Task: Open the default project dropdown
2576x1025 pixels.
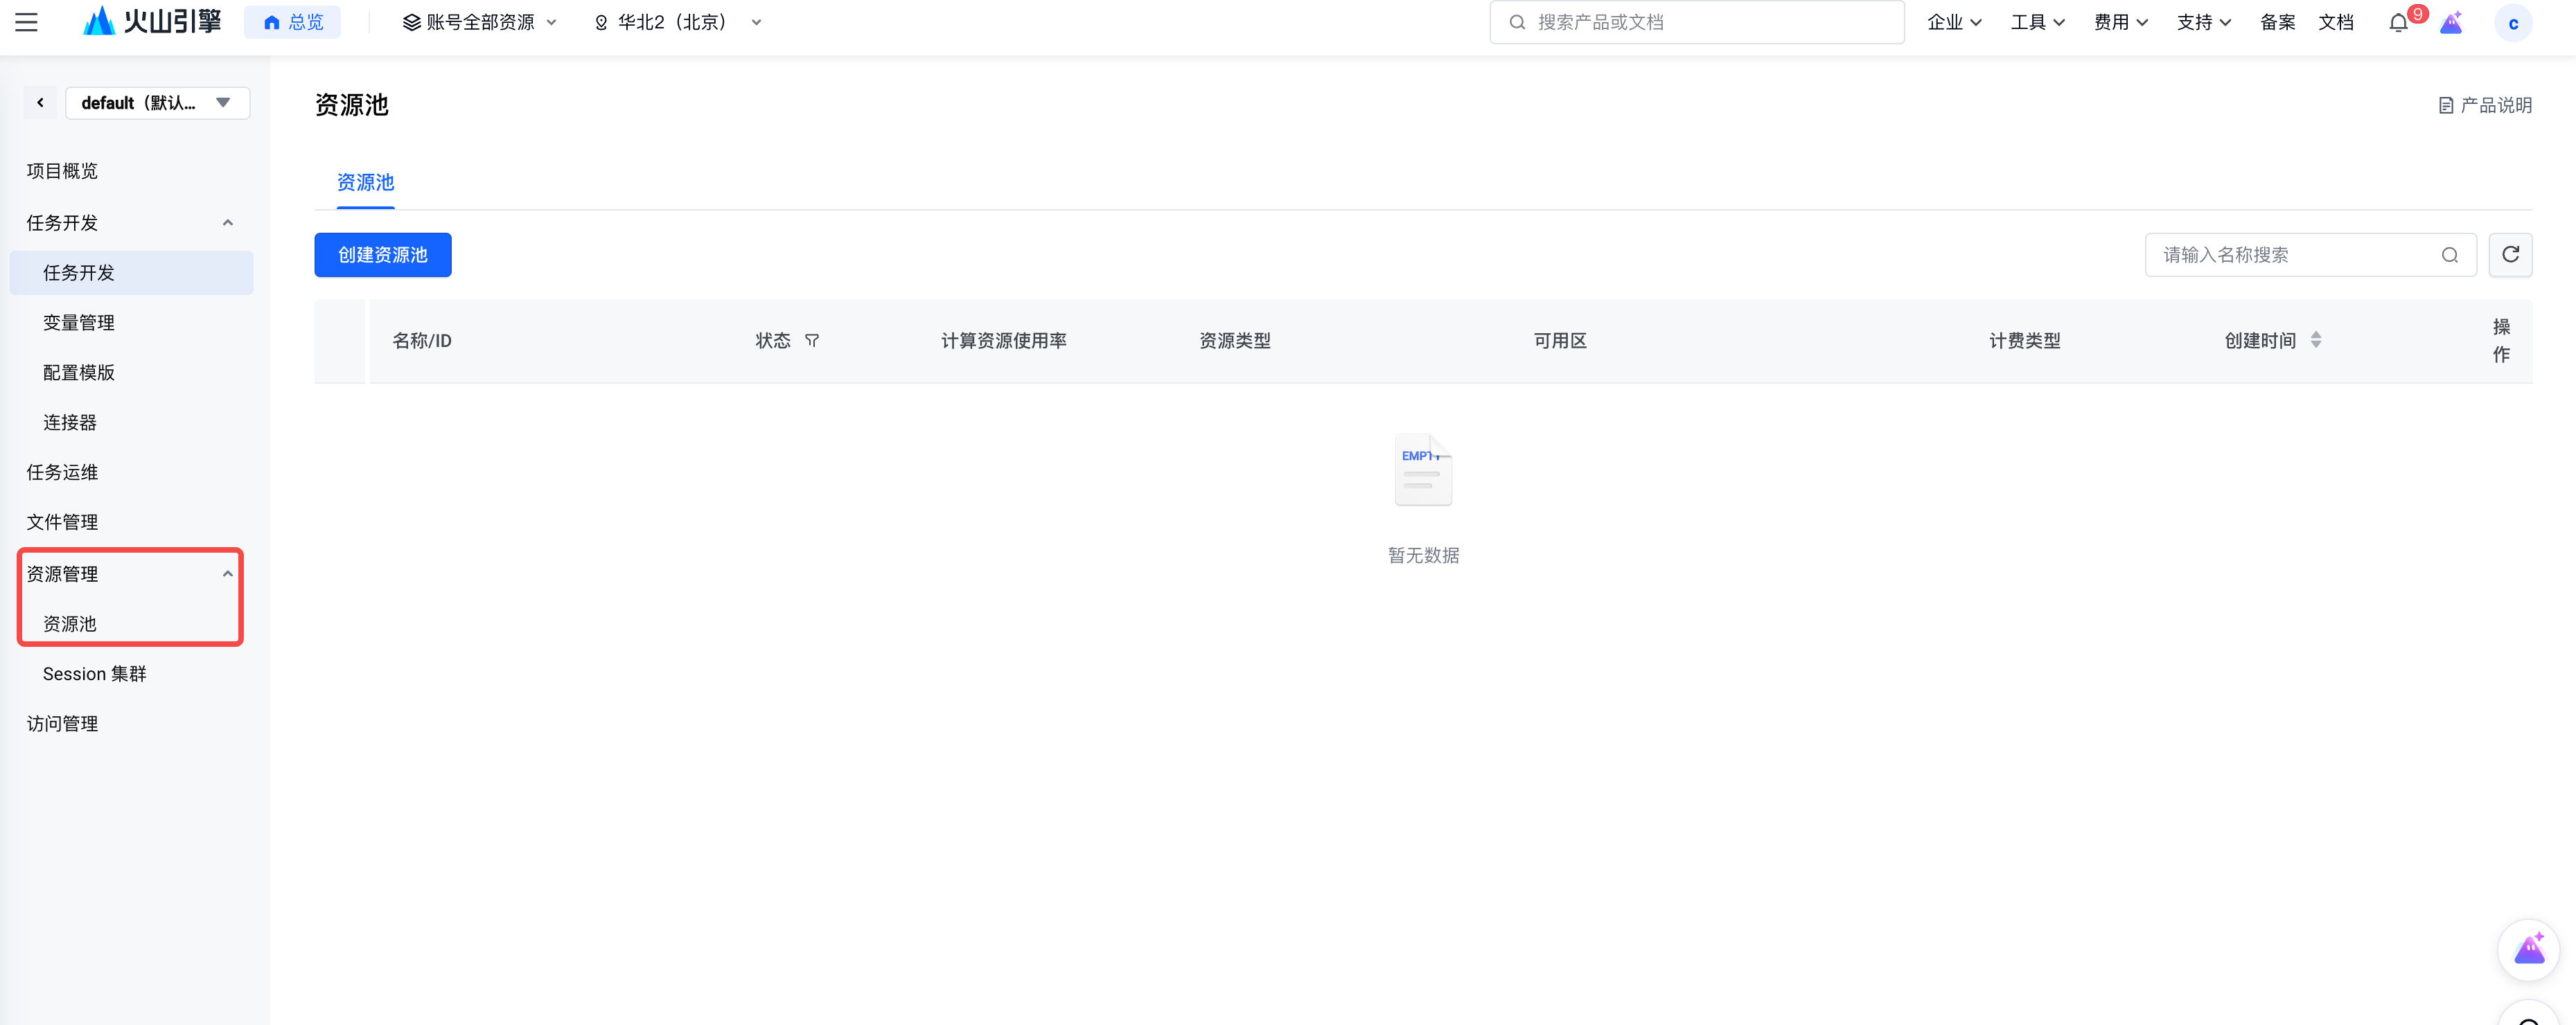Action: [157, 103]
